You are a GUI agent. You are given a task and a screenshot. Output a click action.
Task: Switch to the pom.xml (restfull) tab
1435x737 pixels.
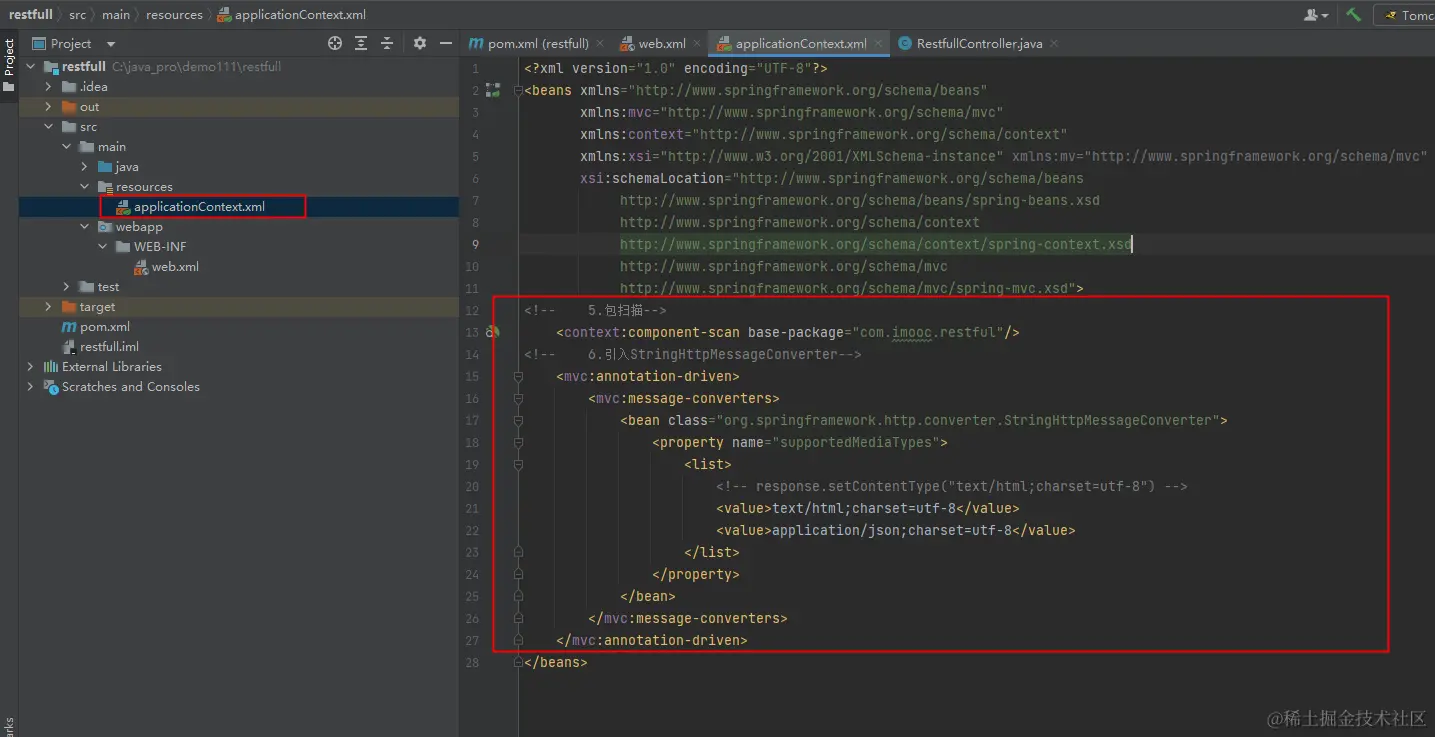coord(537,44)
